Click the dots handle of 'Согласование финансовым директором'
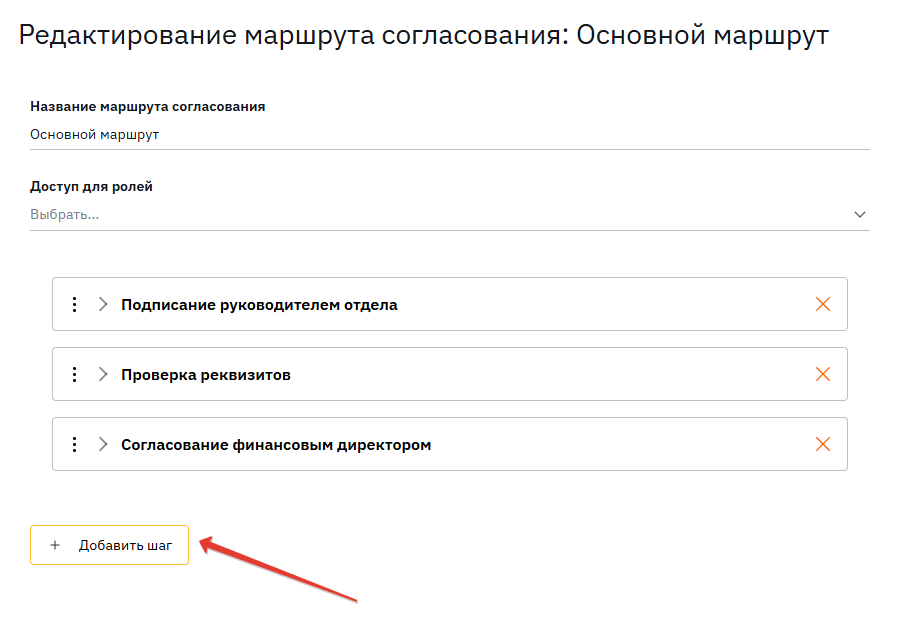This screenshot has height=621, width=907. coord(74,445)
